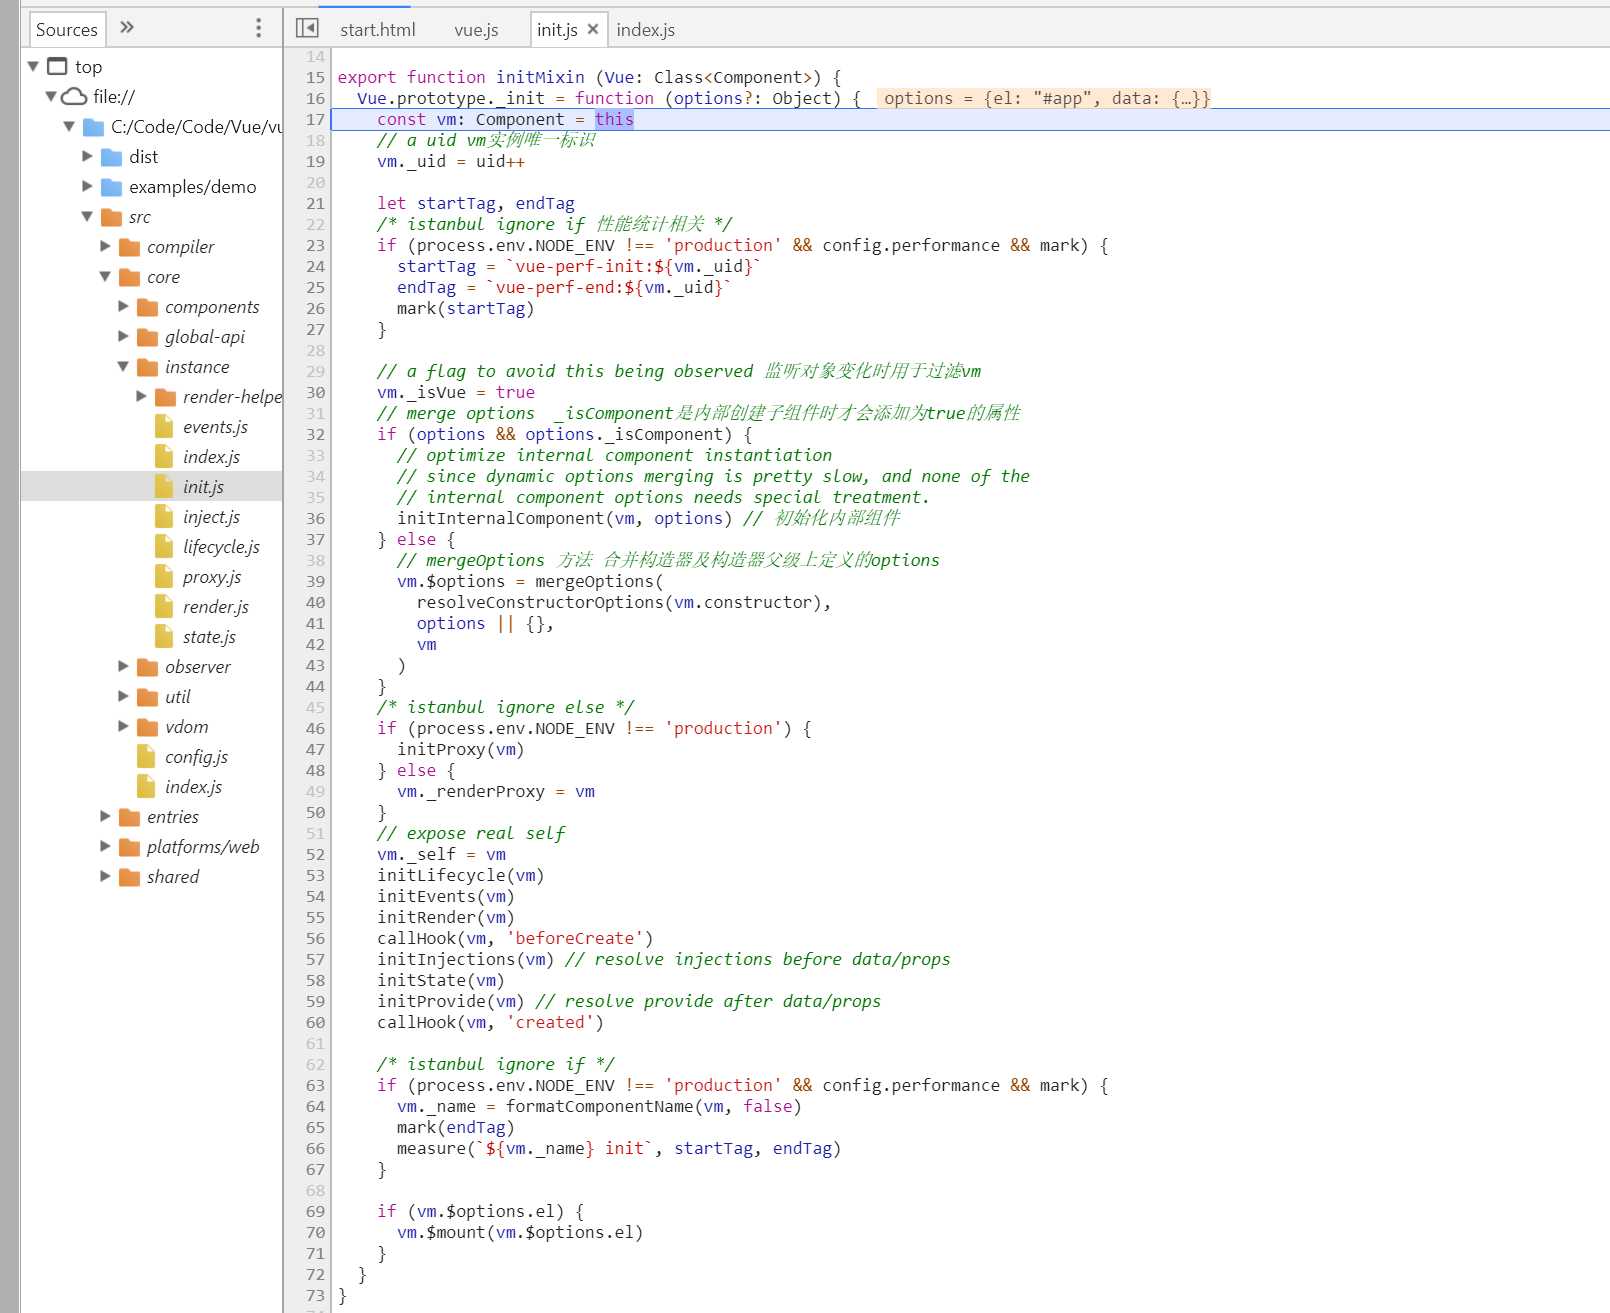Set breakpoint on line 70 gutter
The width and height of the screenshot is (1610, 1313).
point(315,1232)
